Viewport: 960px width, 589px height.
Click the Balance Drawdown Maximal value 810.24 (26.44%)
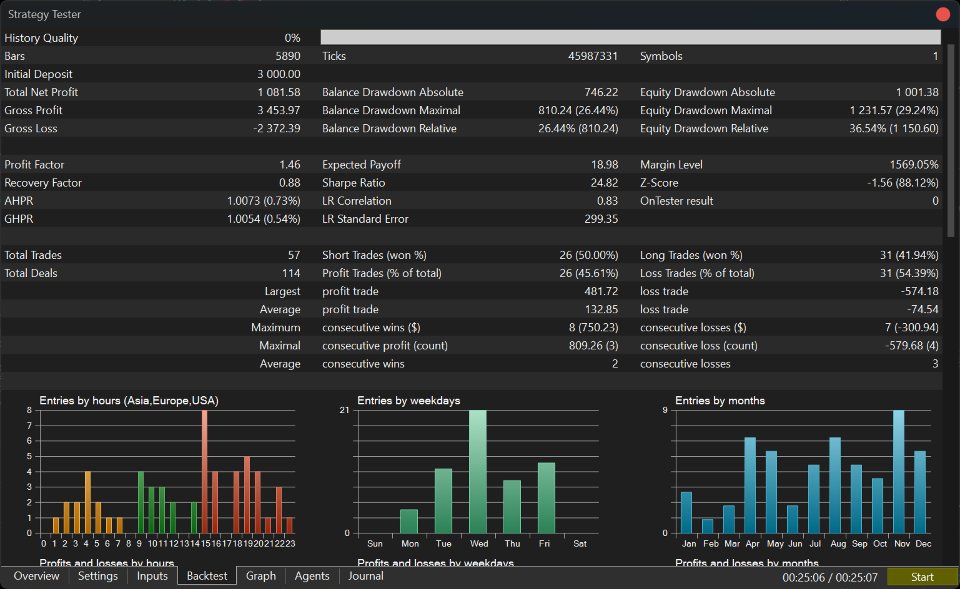click(578, 110)
